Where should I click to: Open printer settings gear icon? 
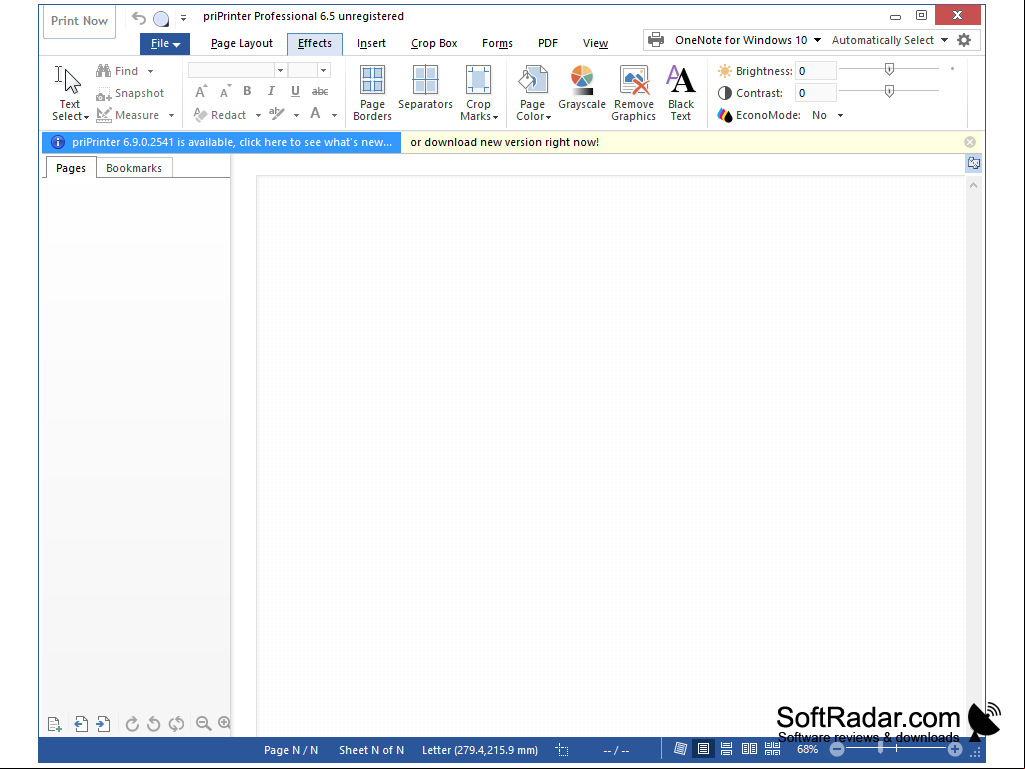[x=964, y=40]
